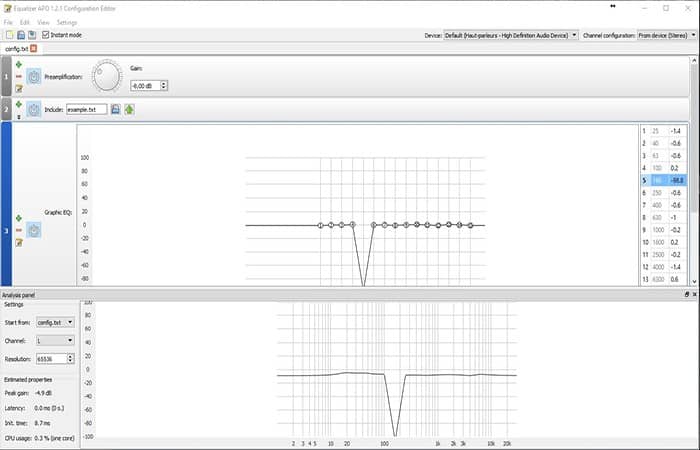Toggle the Instant mode checkbox
Screen dimensions: 700x450
[46, 34]
